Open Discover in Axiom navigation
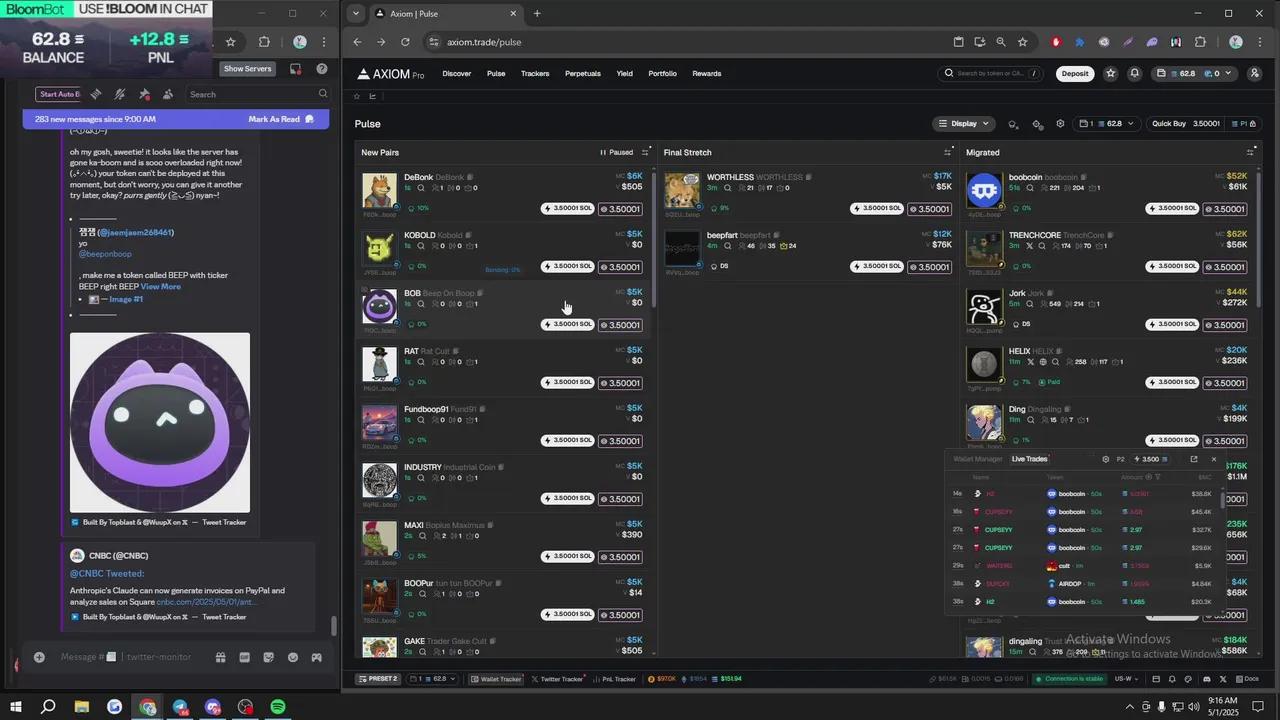 [456, 74]
